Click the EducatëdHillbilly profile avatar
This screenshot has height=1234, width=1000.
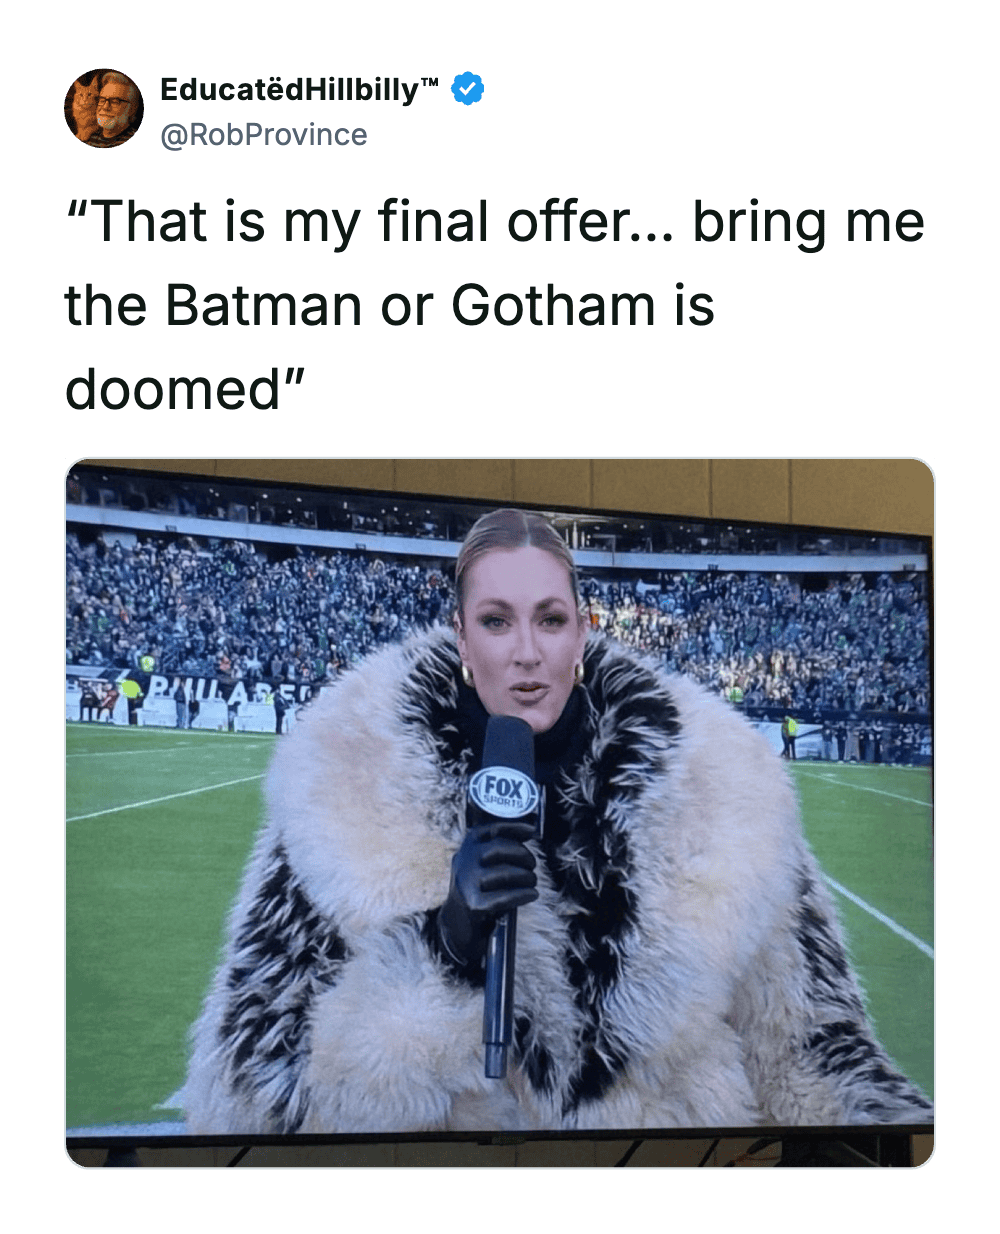104,108
